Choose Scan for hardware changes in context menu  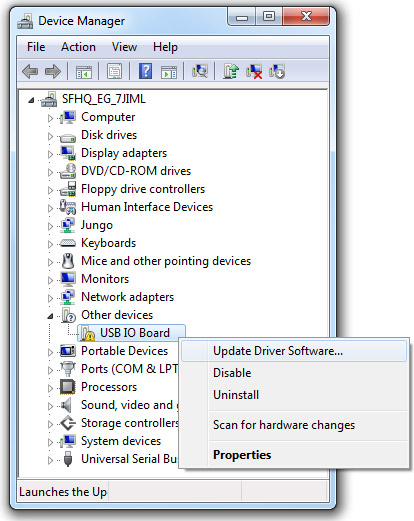point(294,425)
